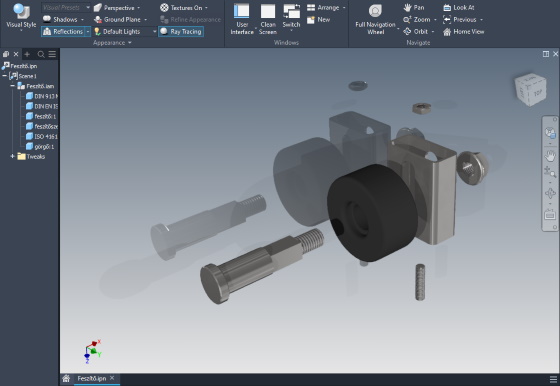Viewport: 560px width, 386px height.
Task: Select the ISO 4161 component
Action: coord(42,136)
